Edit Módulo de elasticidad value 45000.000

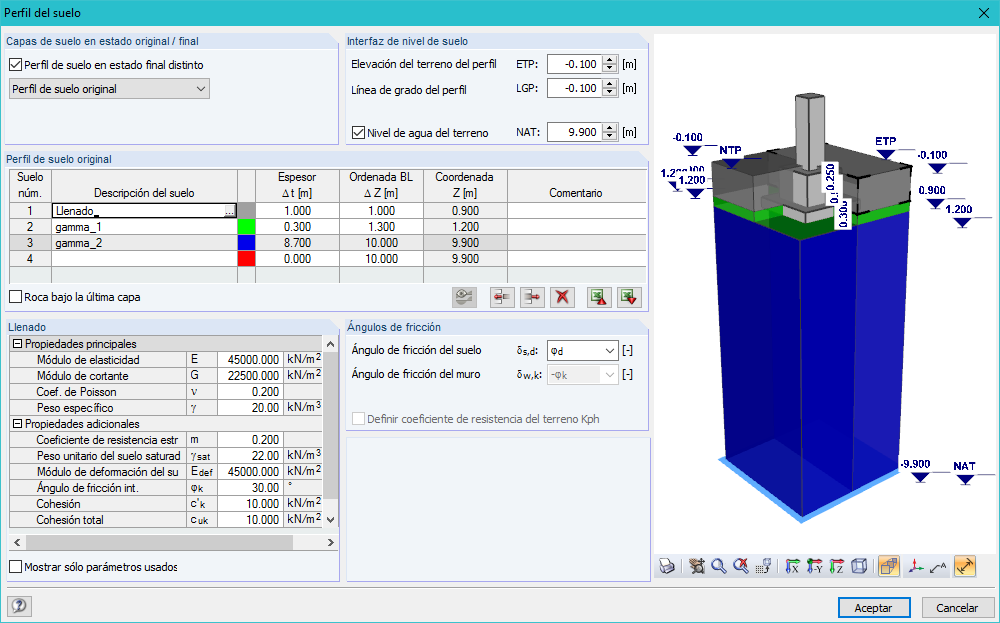(x=250, y=360)
